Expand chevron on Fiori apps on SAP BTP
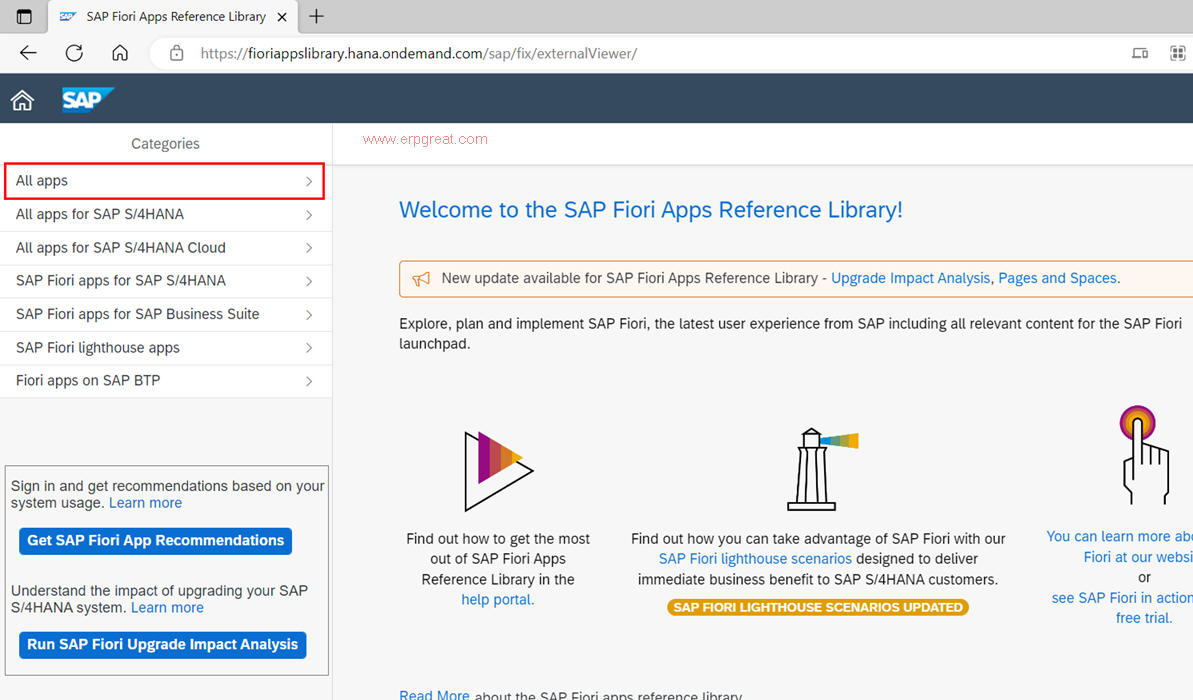 309,381
